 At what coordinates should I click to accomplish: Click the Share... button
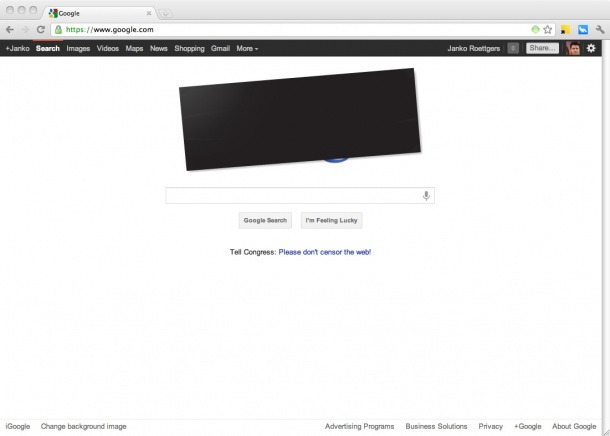[542, 48]
